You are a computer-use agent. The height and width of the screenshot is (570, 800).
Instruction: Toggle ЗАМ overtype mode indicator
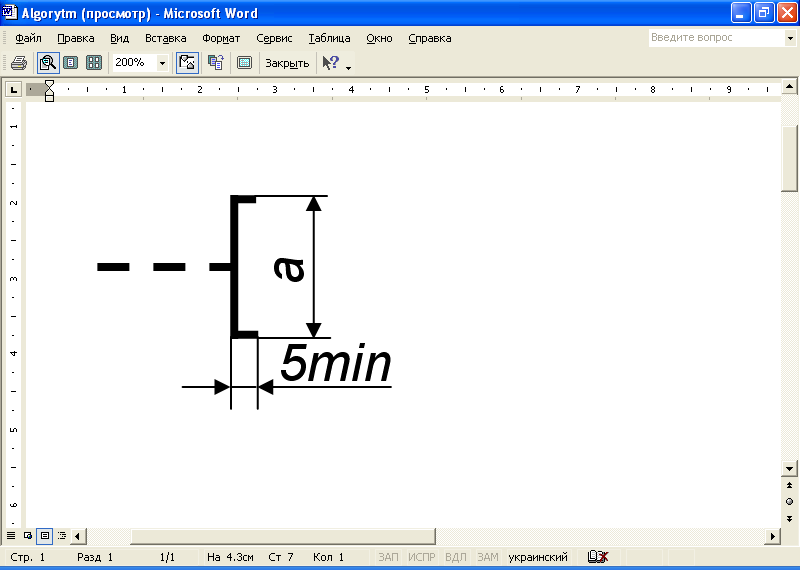point(487,557)
